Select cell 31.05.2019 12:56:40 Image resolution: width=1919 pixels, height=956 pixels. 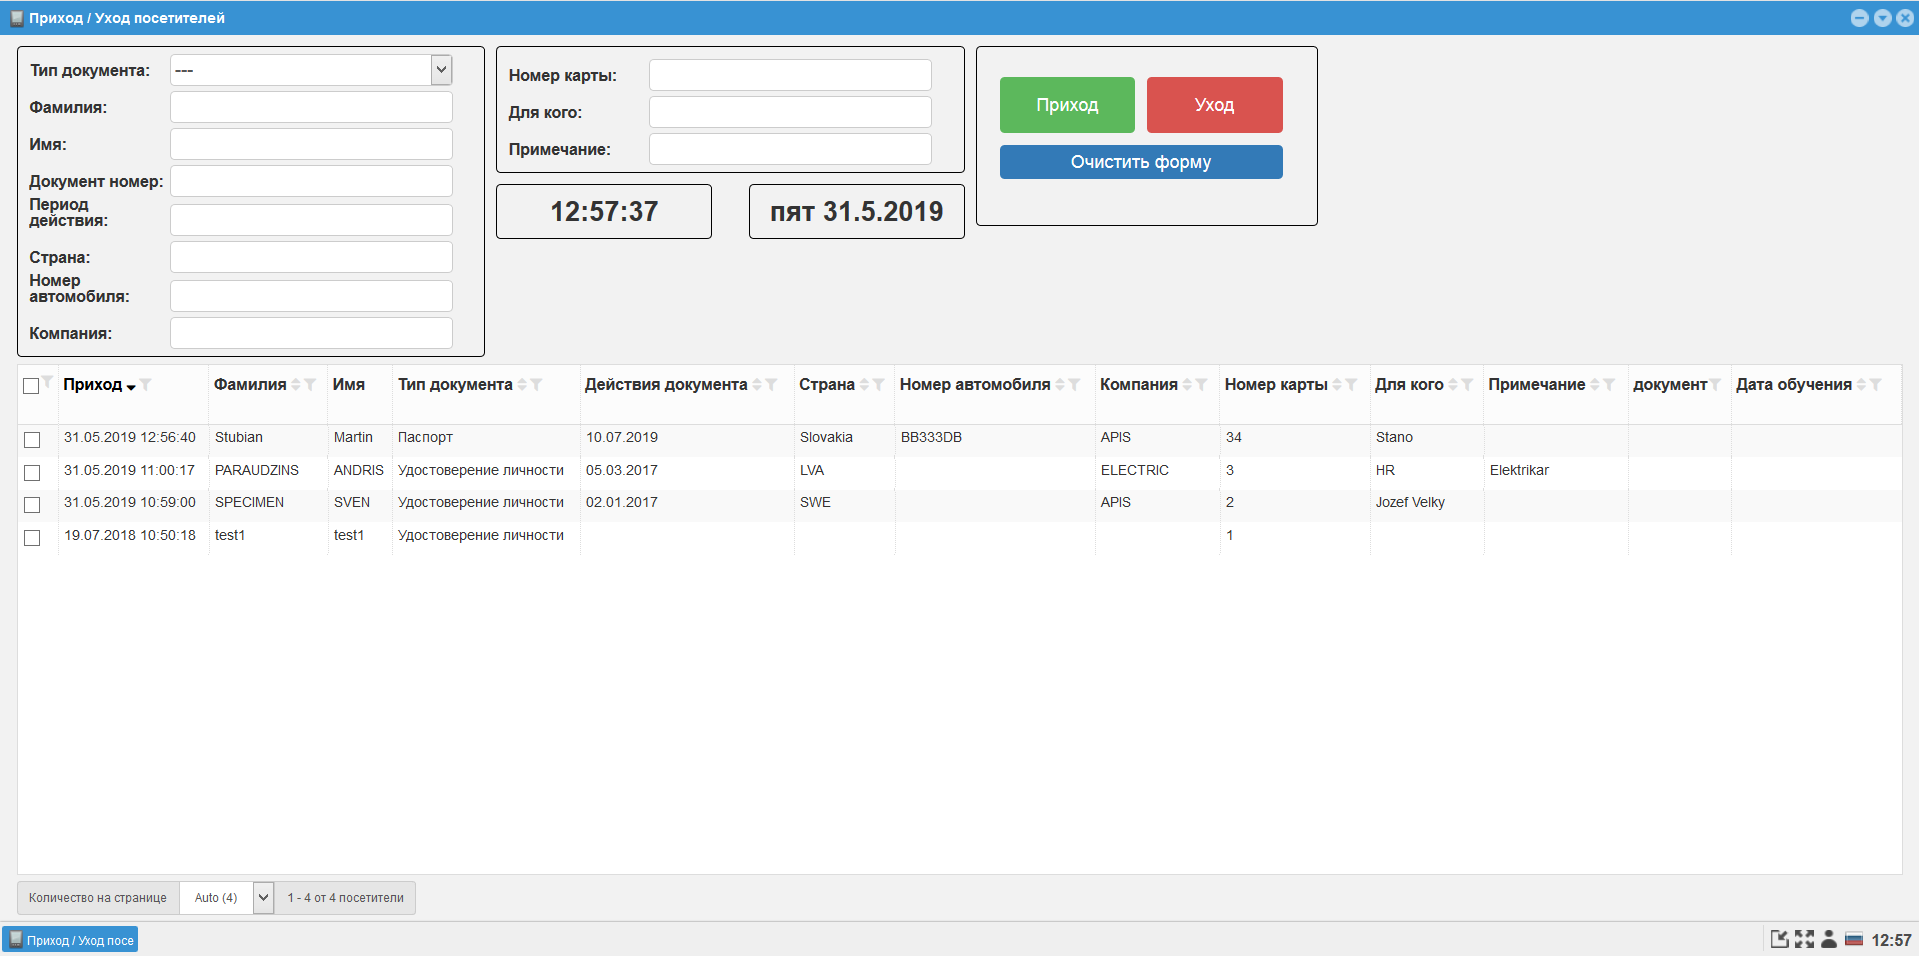point(130,438)
